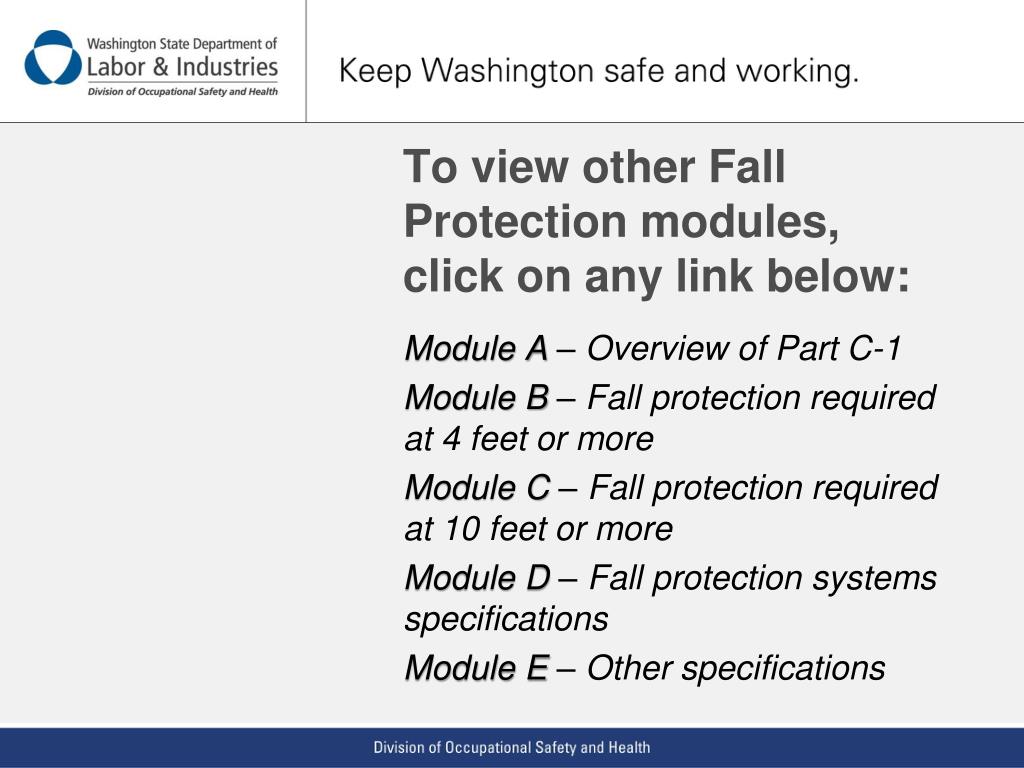This screenshot has width=1024, height=768.
Task: Click the 'Other specifications' text
Action: point(736,668)
